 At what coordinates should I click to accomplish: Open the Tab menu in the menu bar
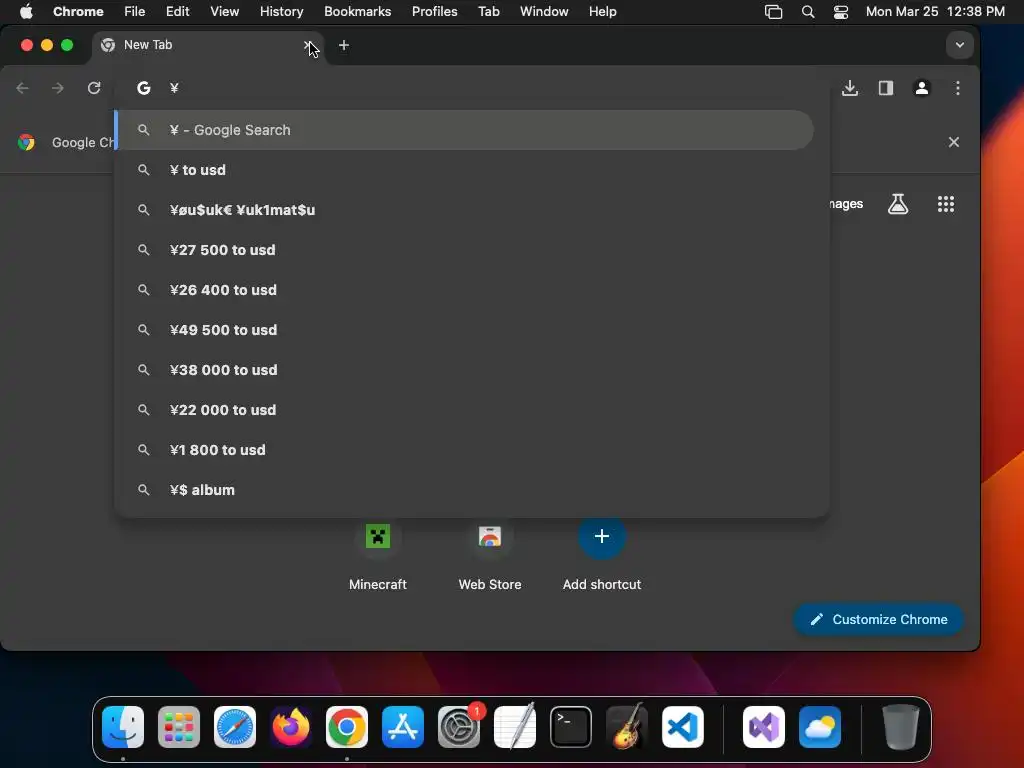(x=488, y=12)
